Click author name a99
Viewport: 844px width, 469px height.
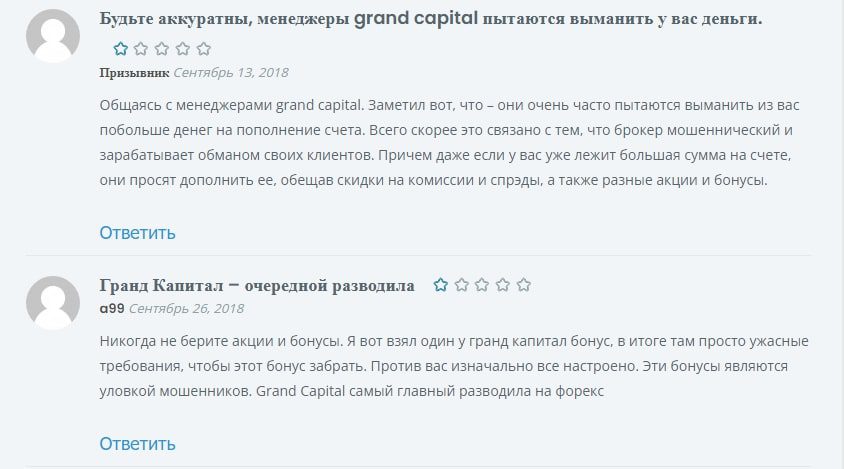click(x=112, y=309)
